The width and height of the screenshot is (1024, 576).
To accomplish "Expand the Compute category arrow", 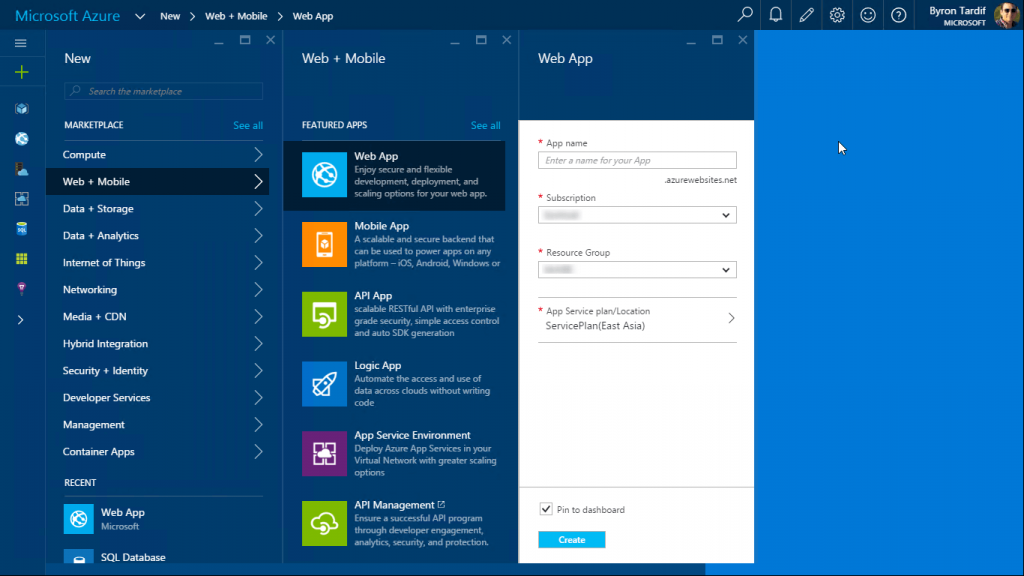I will pyautogui.click(x=259, y=155).
